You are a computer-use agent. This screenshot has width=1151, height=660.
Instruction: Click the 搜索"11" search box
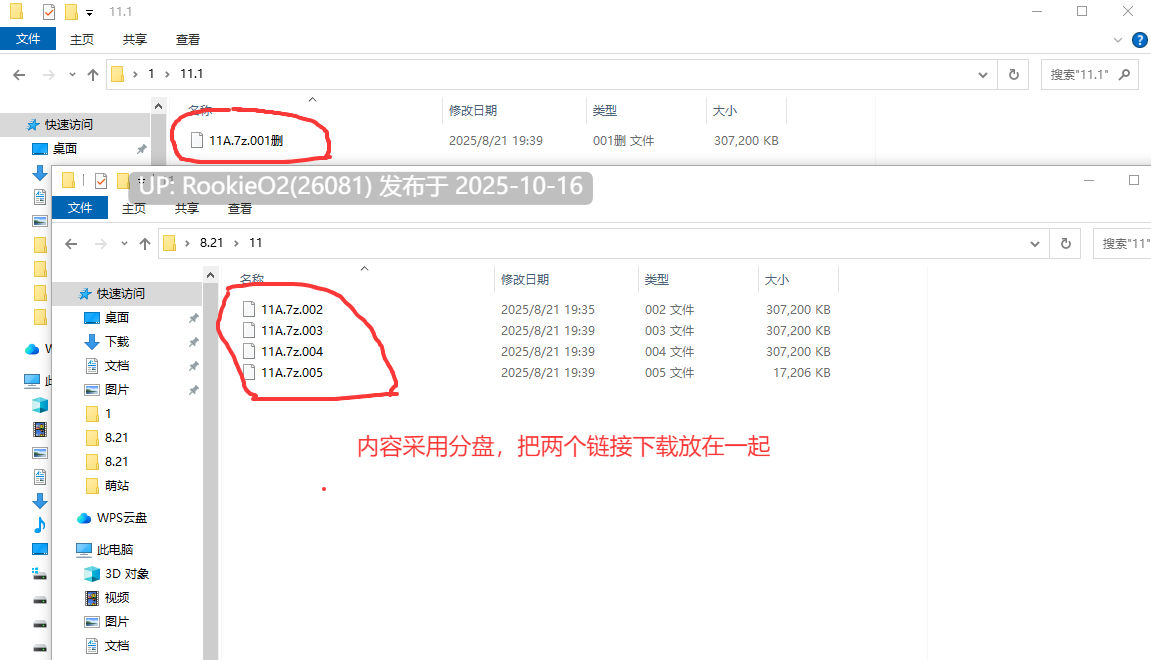coord(1122,244)
